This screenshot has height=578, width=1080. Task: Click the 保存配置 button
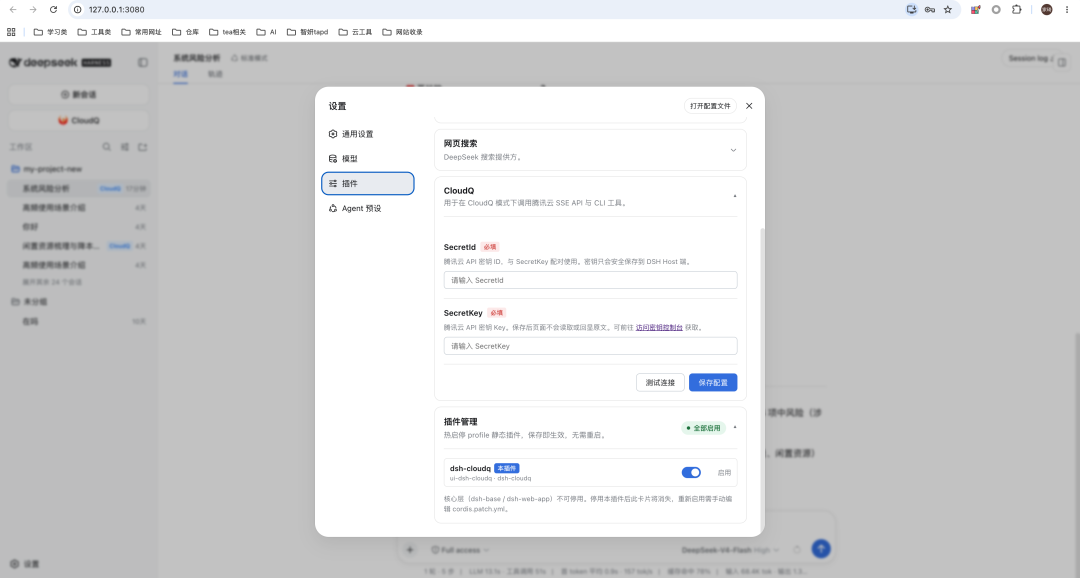tap(713, 382)
